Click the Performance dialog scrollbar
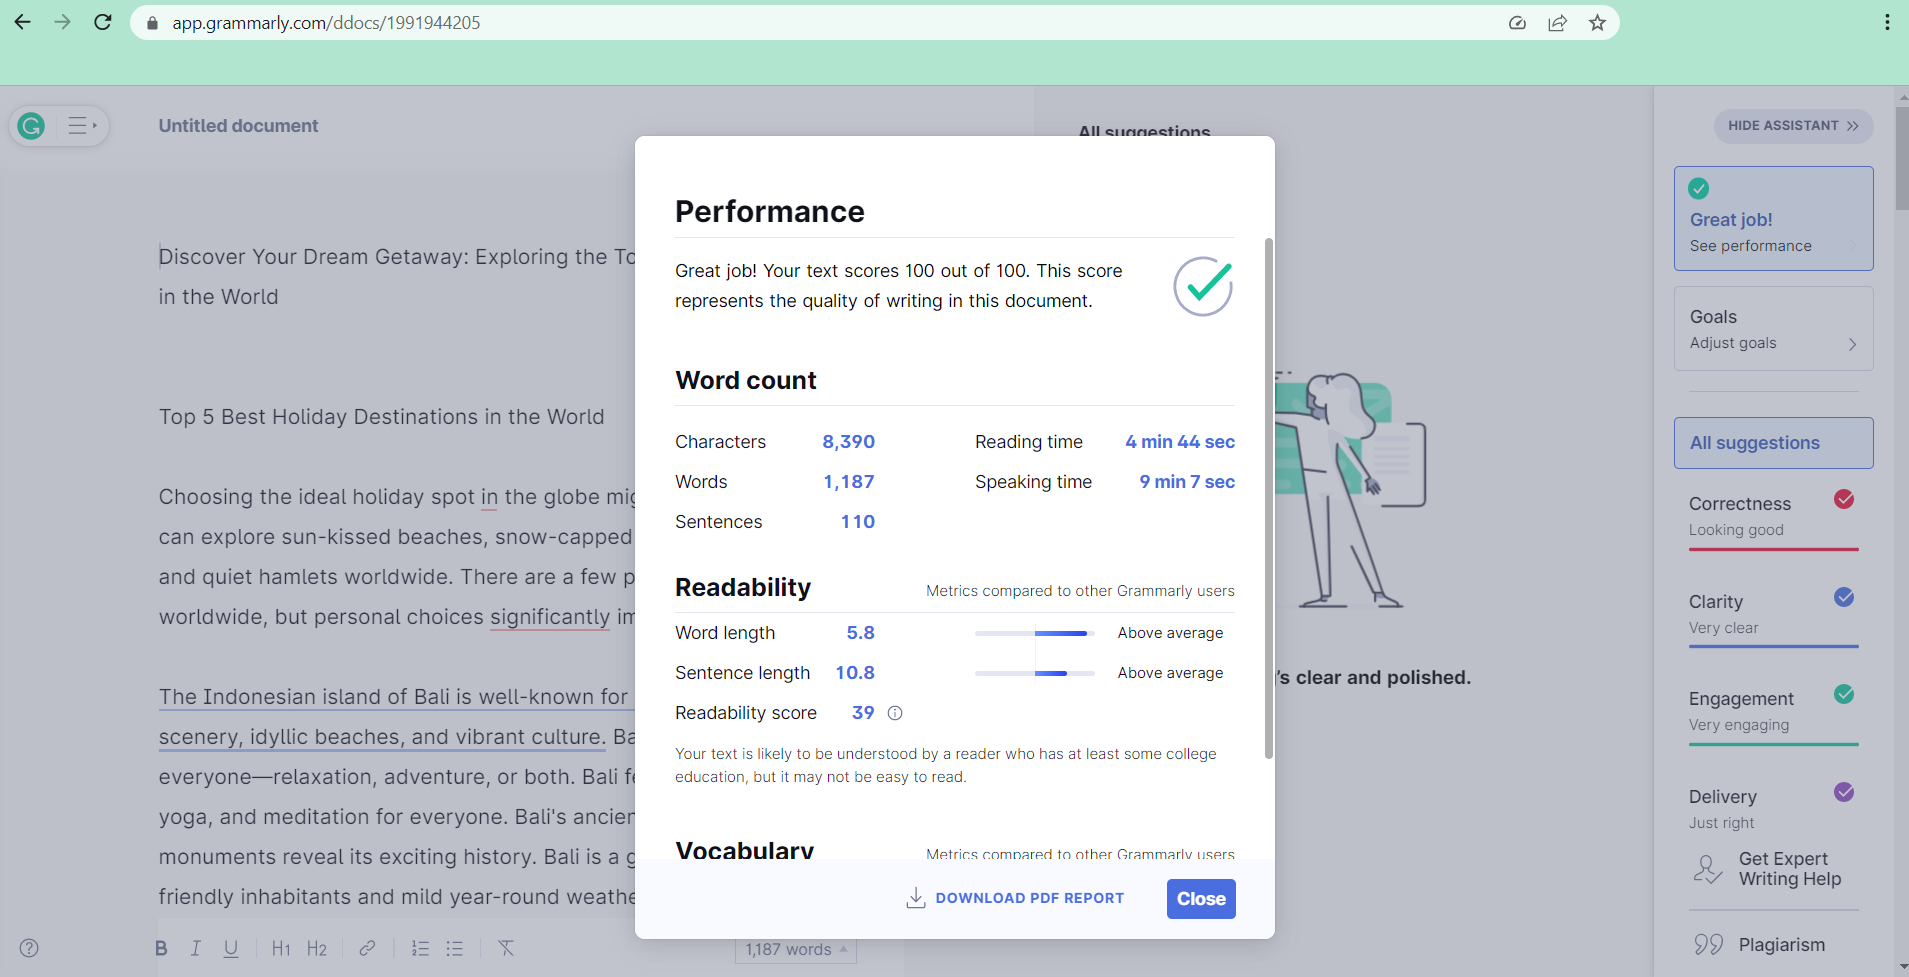Image resolution: width=1909 pixels, height=977 pixels. (1269, 498)
